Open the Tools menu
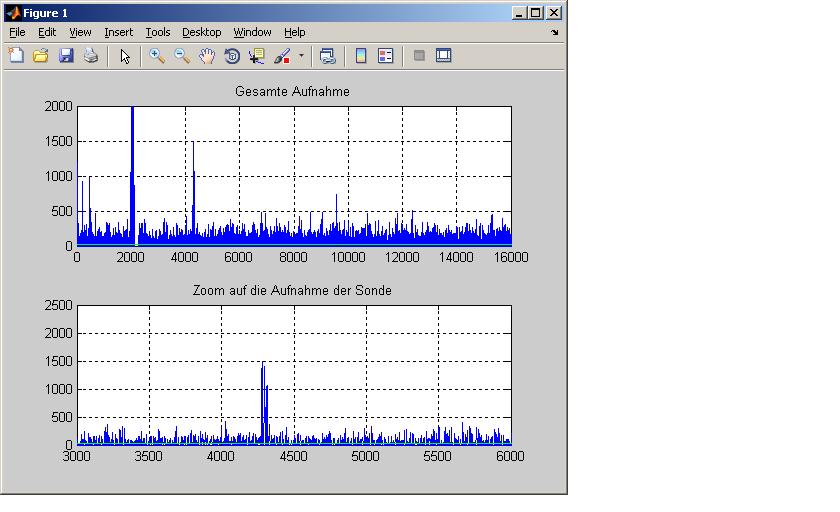Viewport: 840px width, 512px height. pos(157,32)
